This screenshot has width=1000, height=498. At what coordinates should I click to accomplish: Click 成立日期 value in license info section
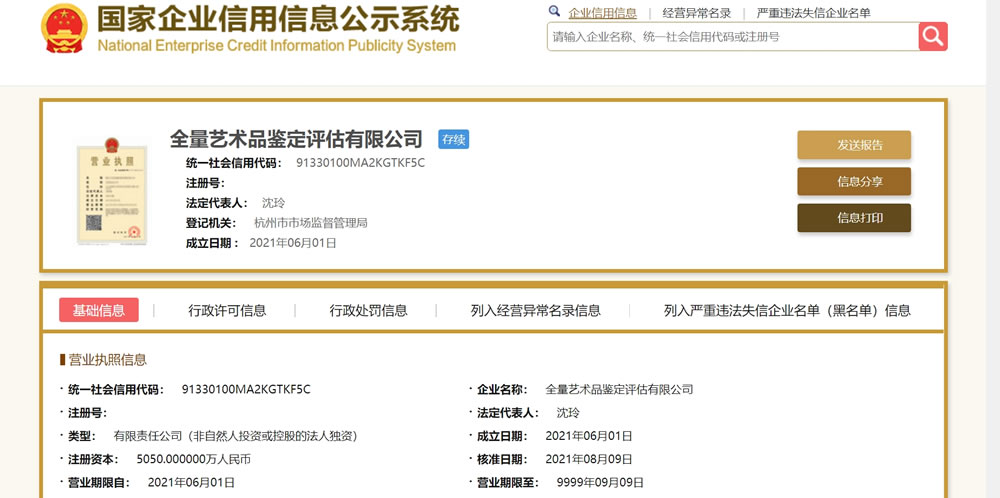(x=589, y=436)
